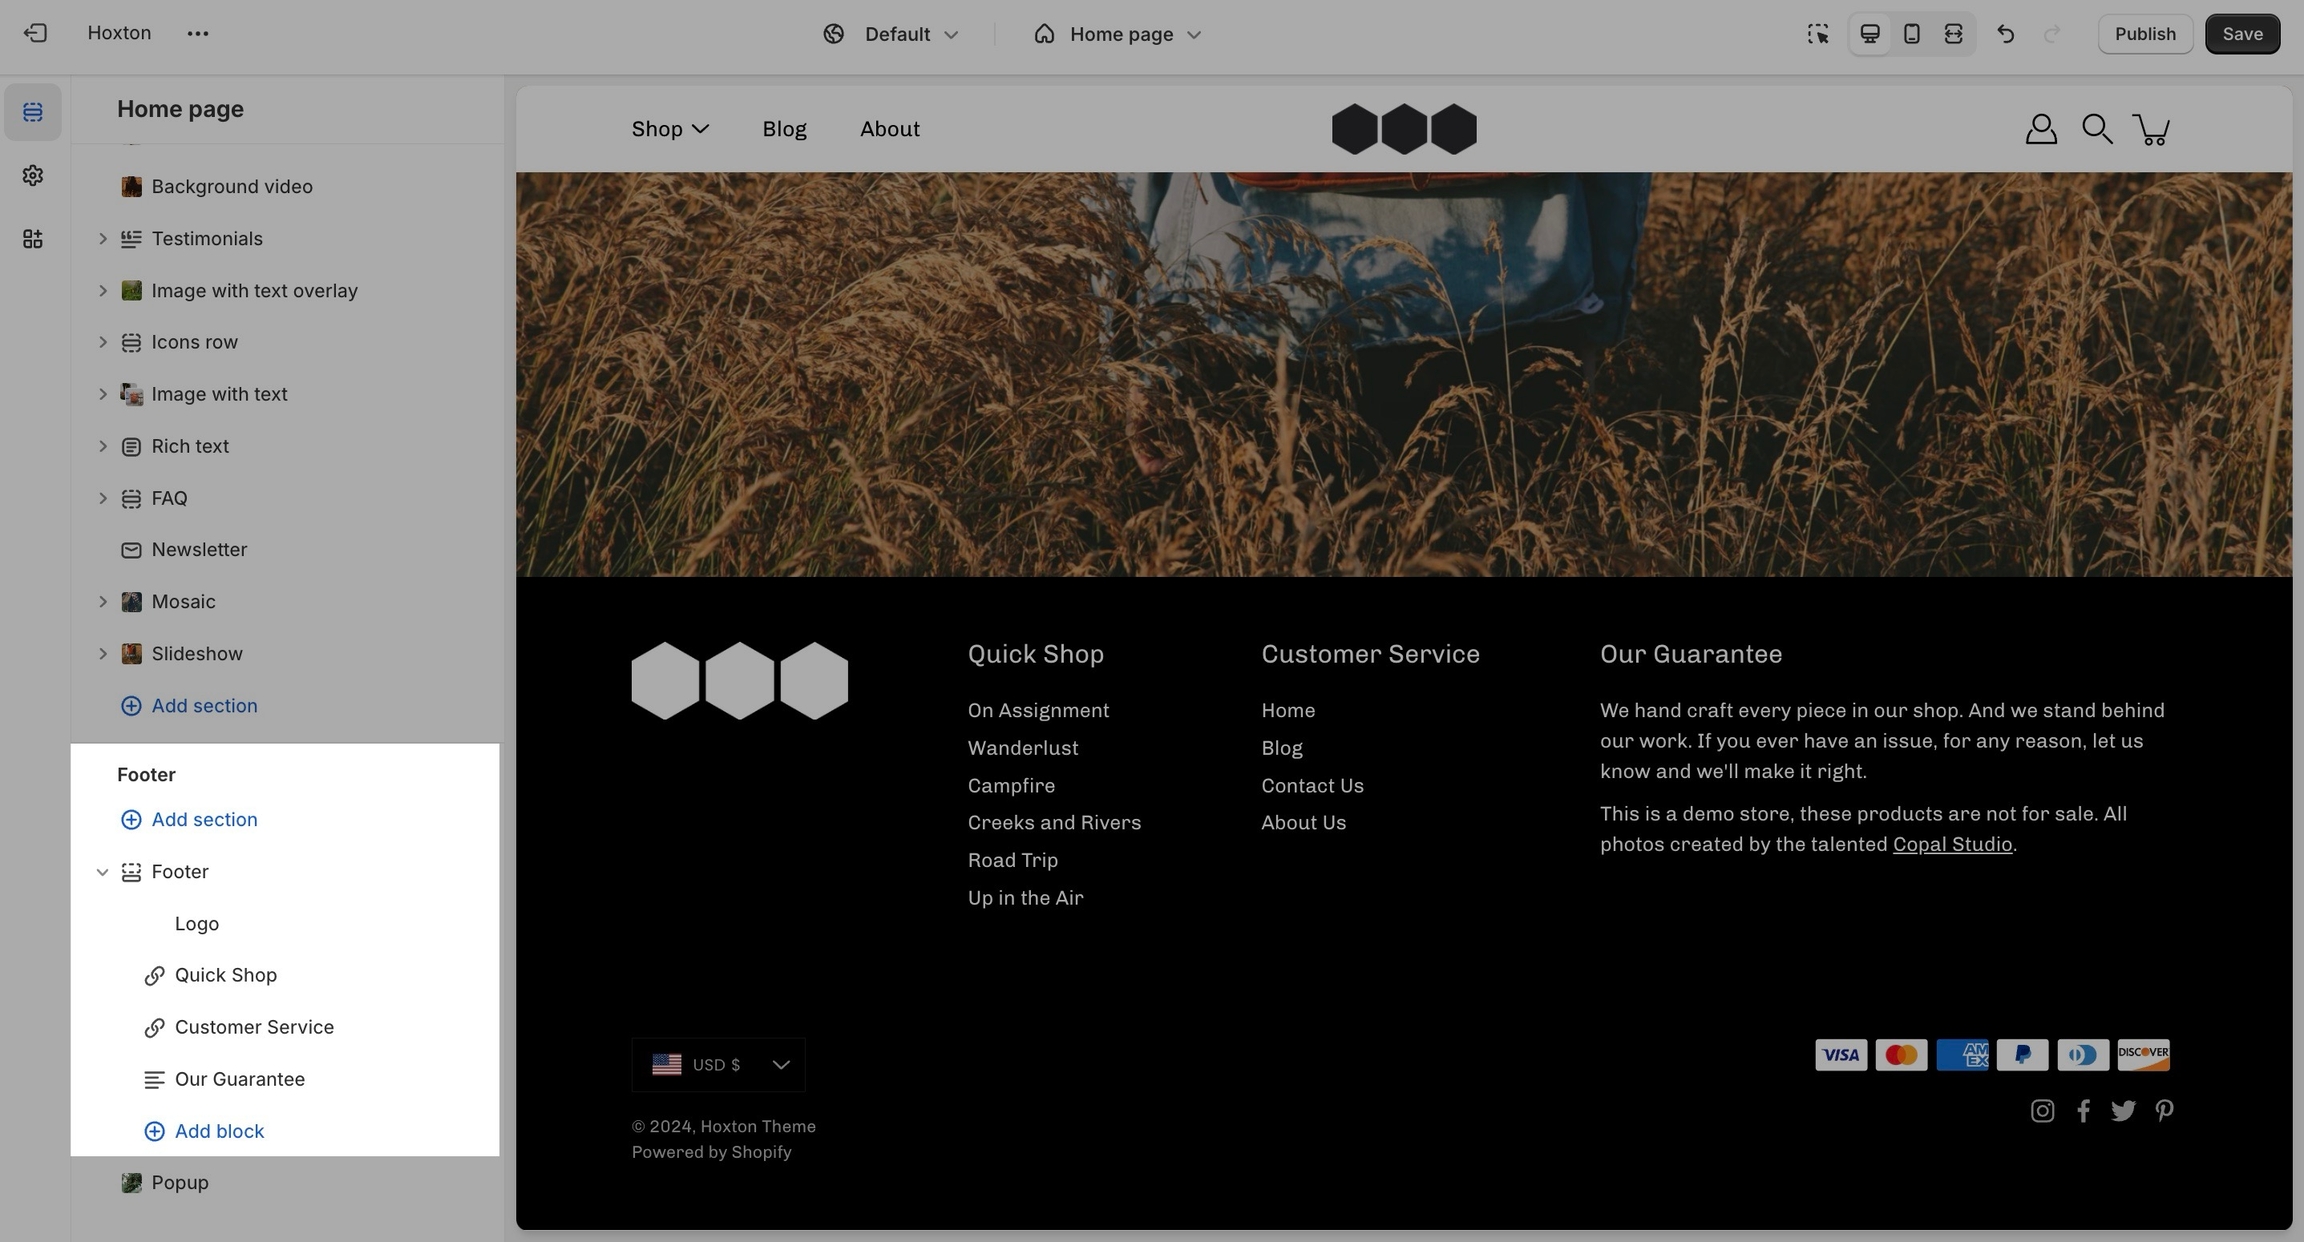This screenshot has height=1242, width=2304.
Task: Open the Hoxton theme three-dots menu
Action: [197, 33]
